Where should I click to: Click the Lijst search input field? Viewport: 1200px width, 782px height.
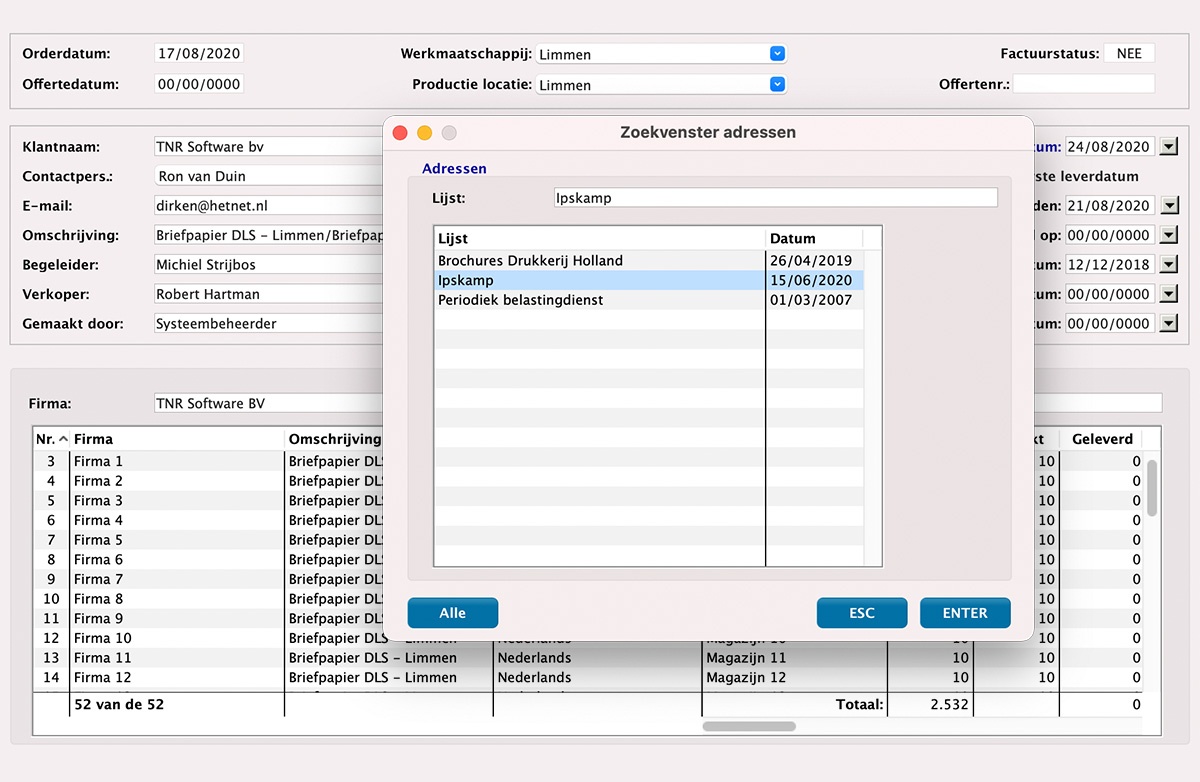click(775, 198)
